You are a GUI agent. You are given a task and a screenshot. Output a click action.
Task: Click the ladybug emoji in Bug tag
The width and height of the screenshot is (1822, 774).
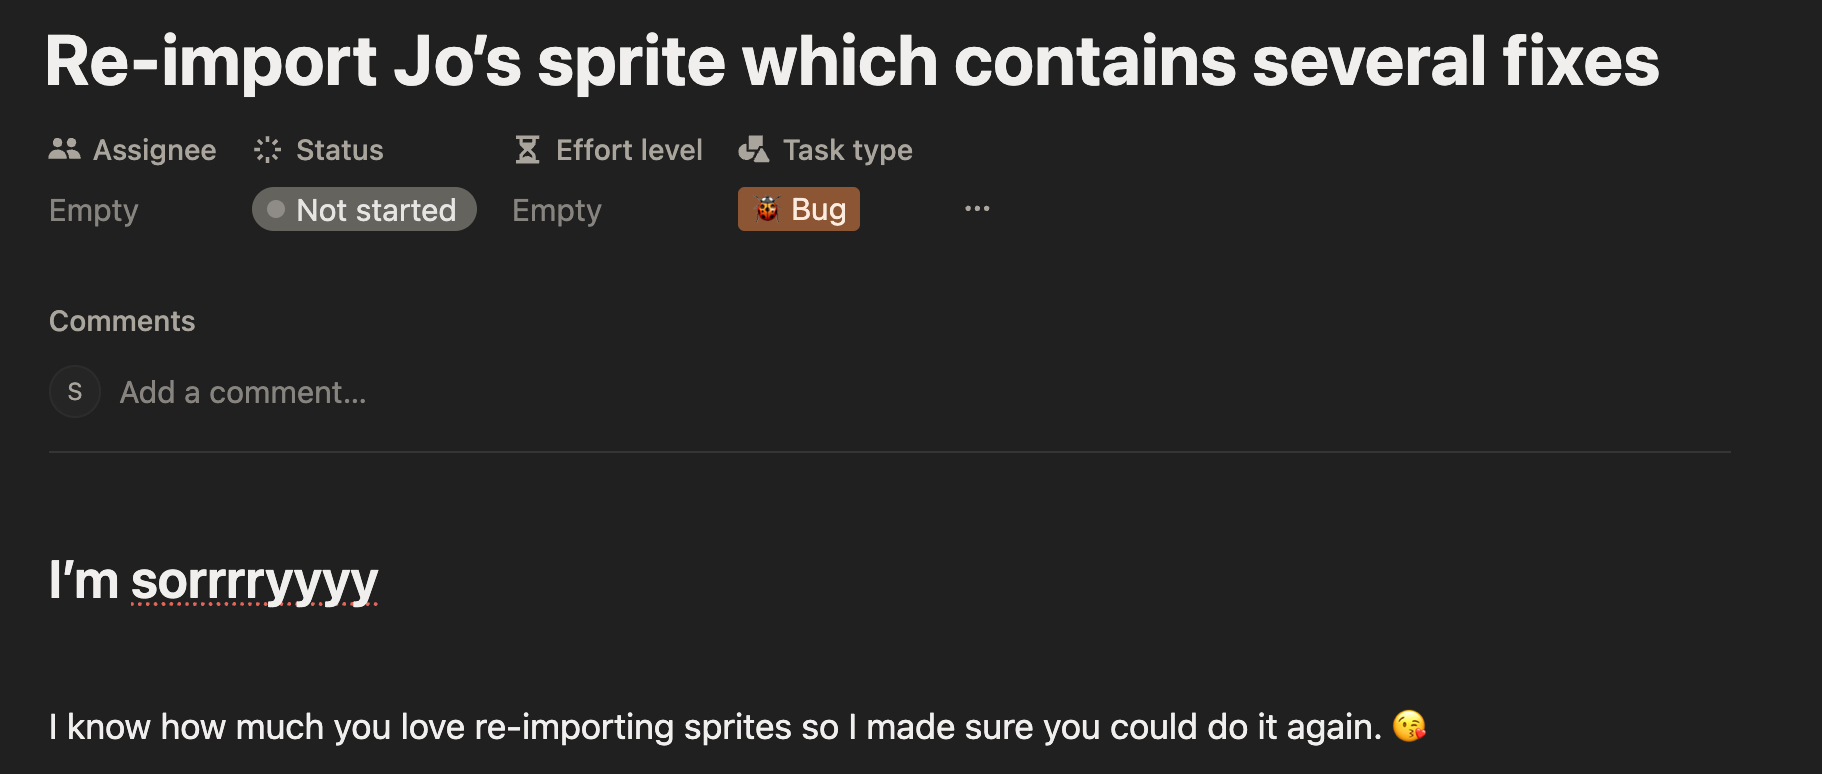tap(767, 209)
